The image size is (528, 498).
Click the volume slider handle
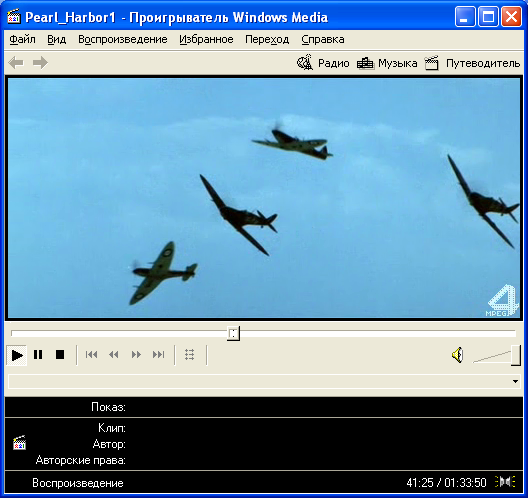click(516, 355)
